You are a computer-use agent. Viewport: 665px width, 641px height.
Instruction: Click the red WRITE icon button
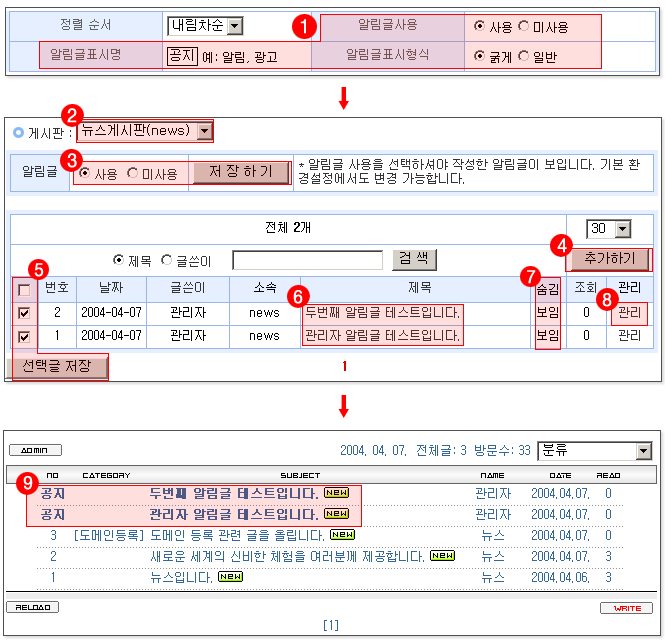(x=627, y=608)
